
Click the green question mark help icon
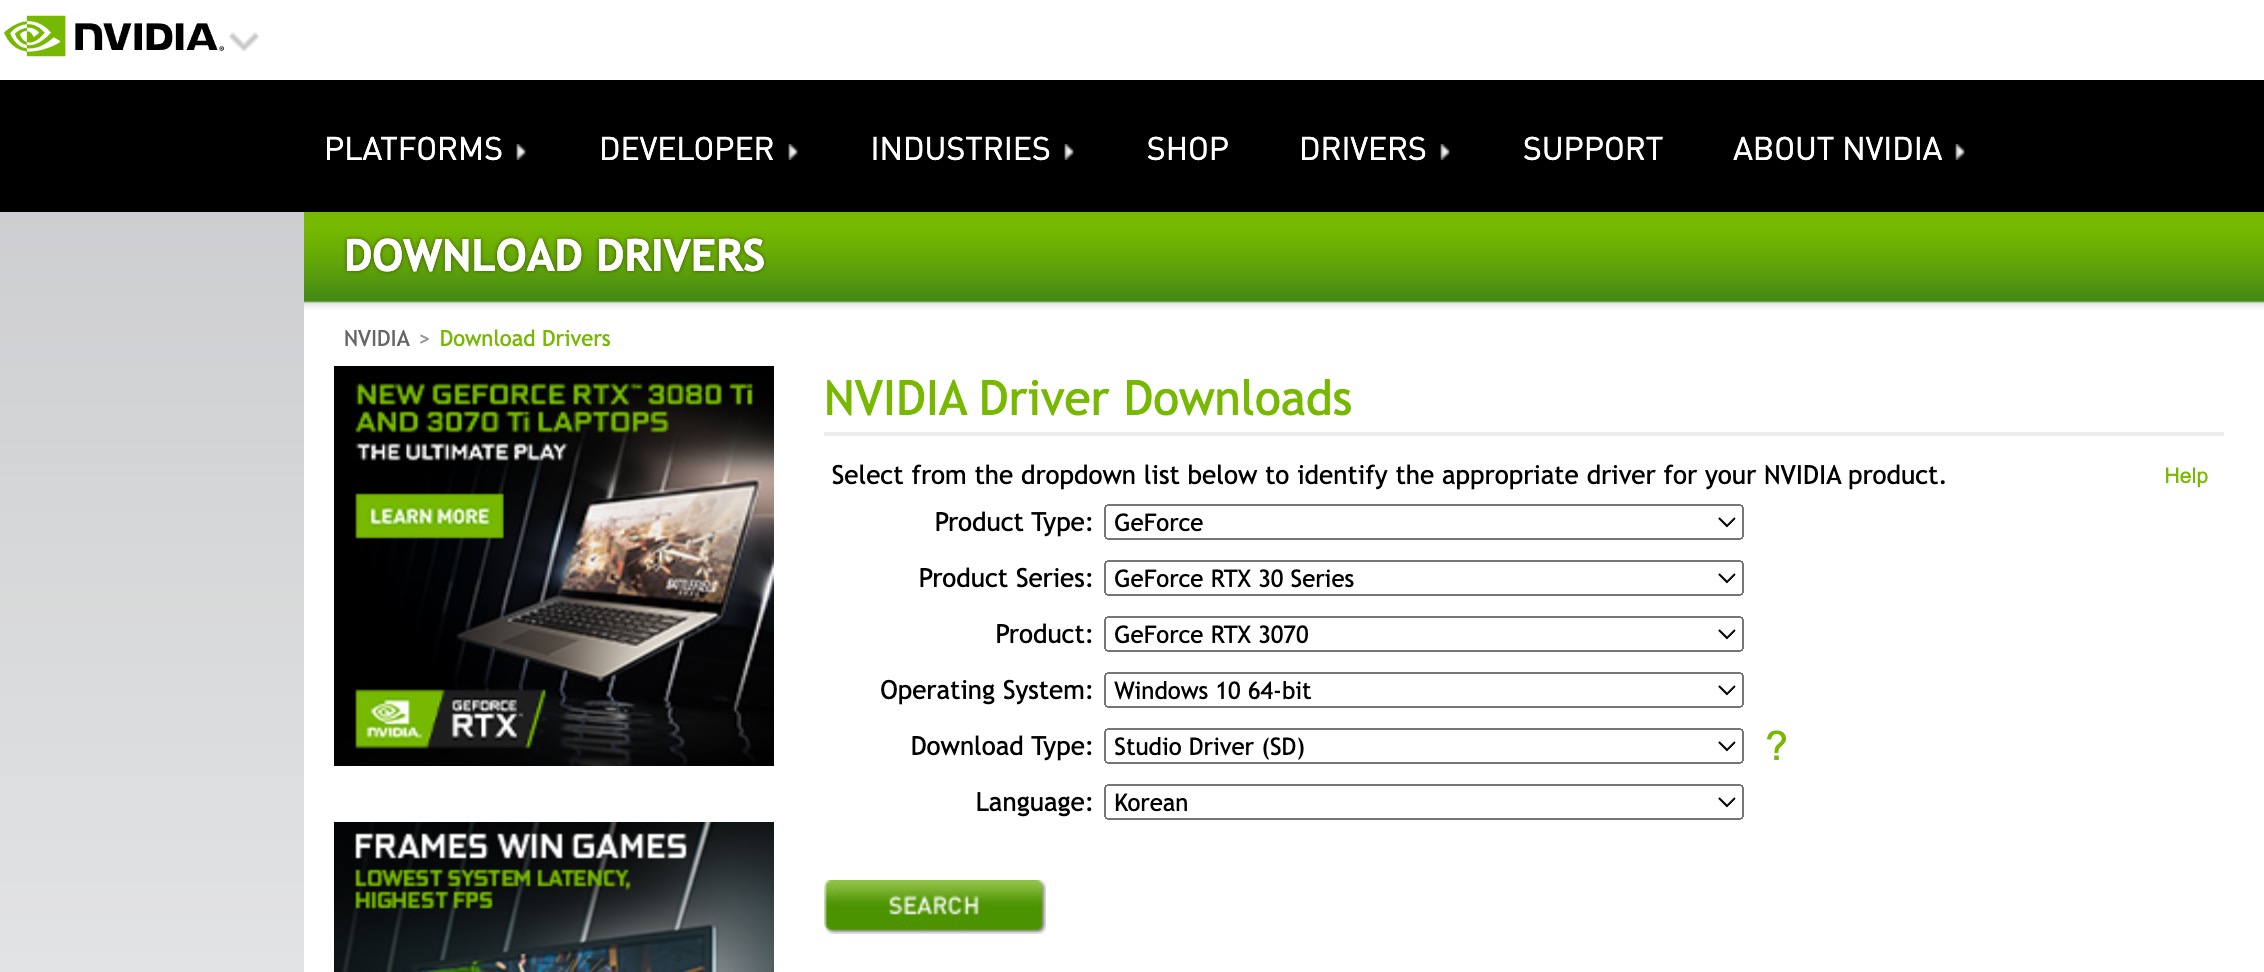tap(1776, 746)
